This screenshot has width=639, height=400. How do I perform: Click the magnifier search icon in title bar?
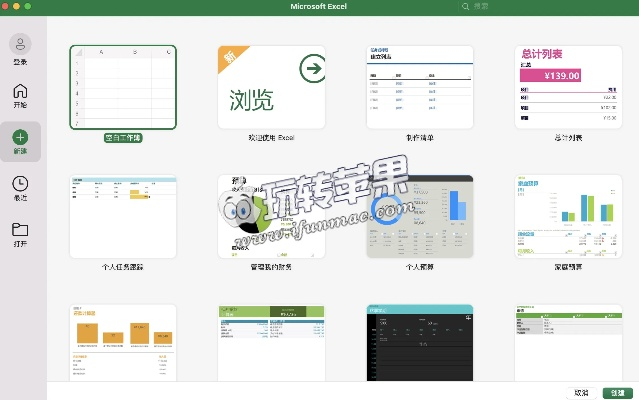466,6
